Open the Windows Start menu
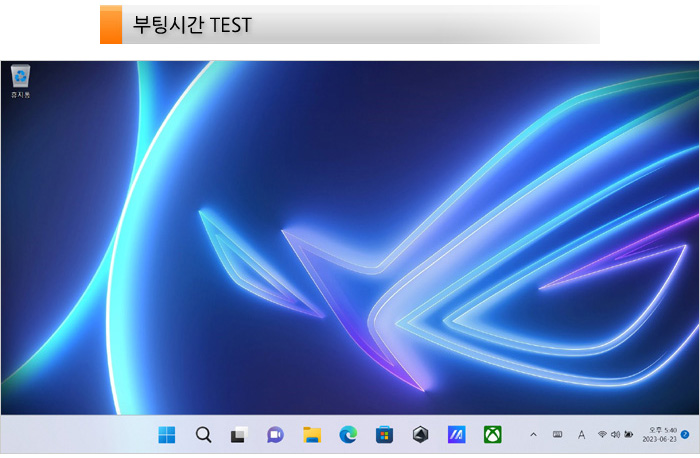Image resolution: width=700 pixels, height=458 pixels. coord(167,434)
